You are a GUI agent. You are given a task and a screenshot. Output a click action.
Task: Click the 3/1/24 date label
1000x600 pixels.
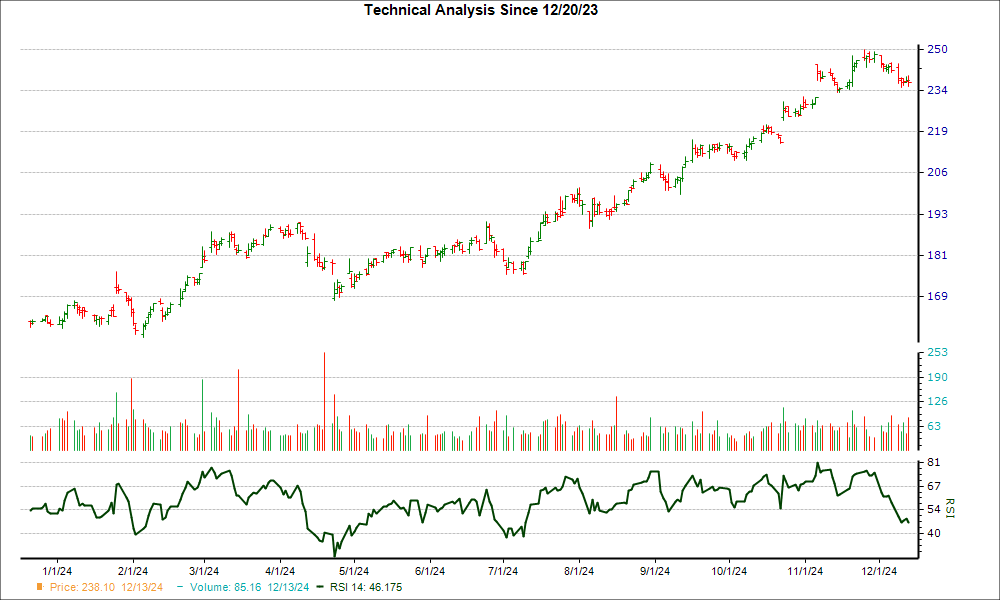[x=204, y=571]
